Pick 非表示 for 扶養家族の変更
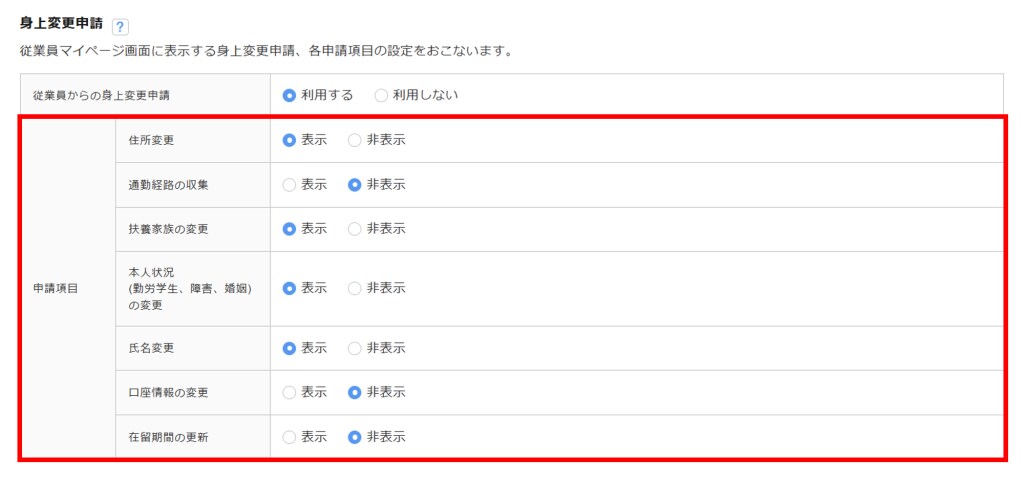This screenshot has height=478, width=1024. tap(354, 229)
